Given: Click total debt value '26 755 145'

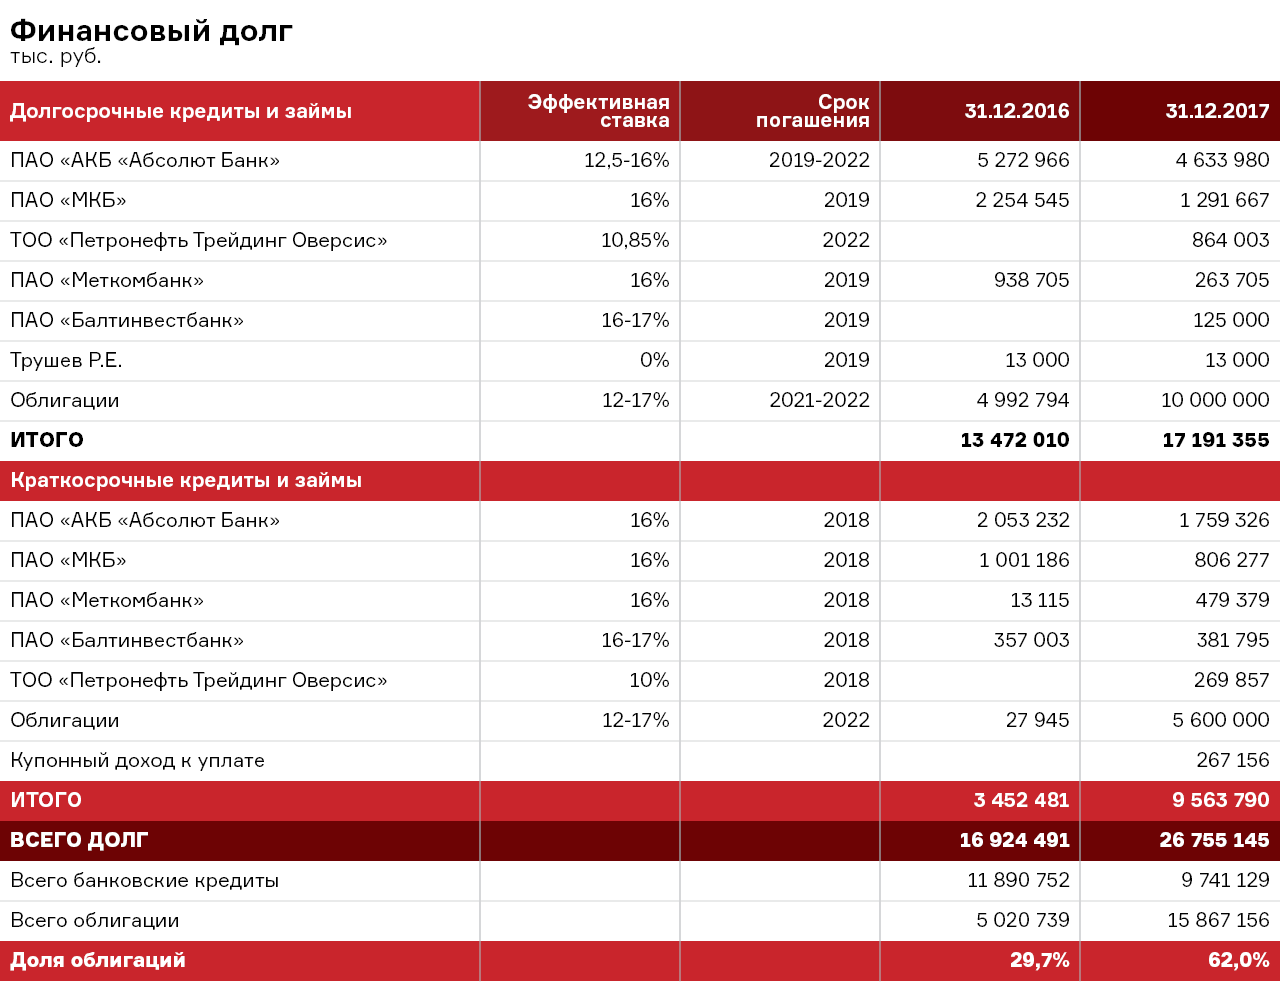Looking at the screenshot, I should click(x=1215, y=840).
